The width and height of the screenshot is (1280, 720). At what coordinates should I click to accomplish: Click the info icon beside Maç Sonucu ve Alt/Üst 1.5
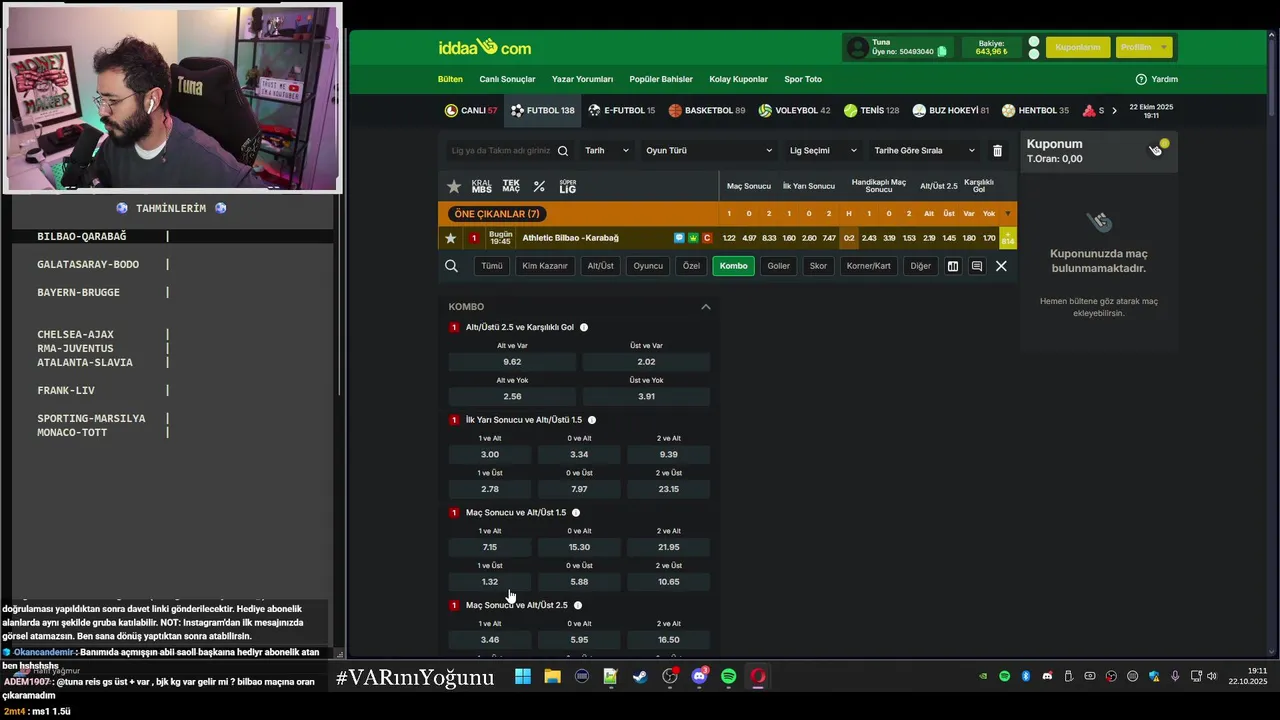click(576, 513)
